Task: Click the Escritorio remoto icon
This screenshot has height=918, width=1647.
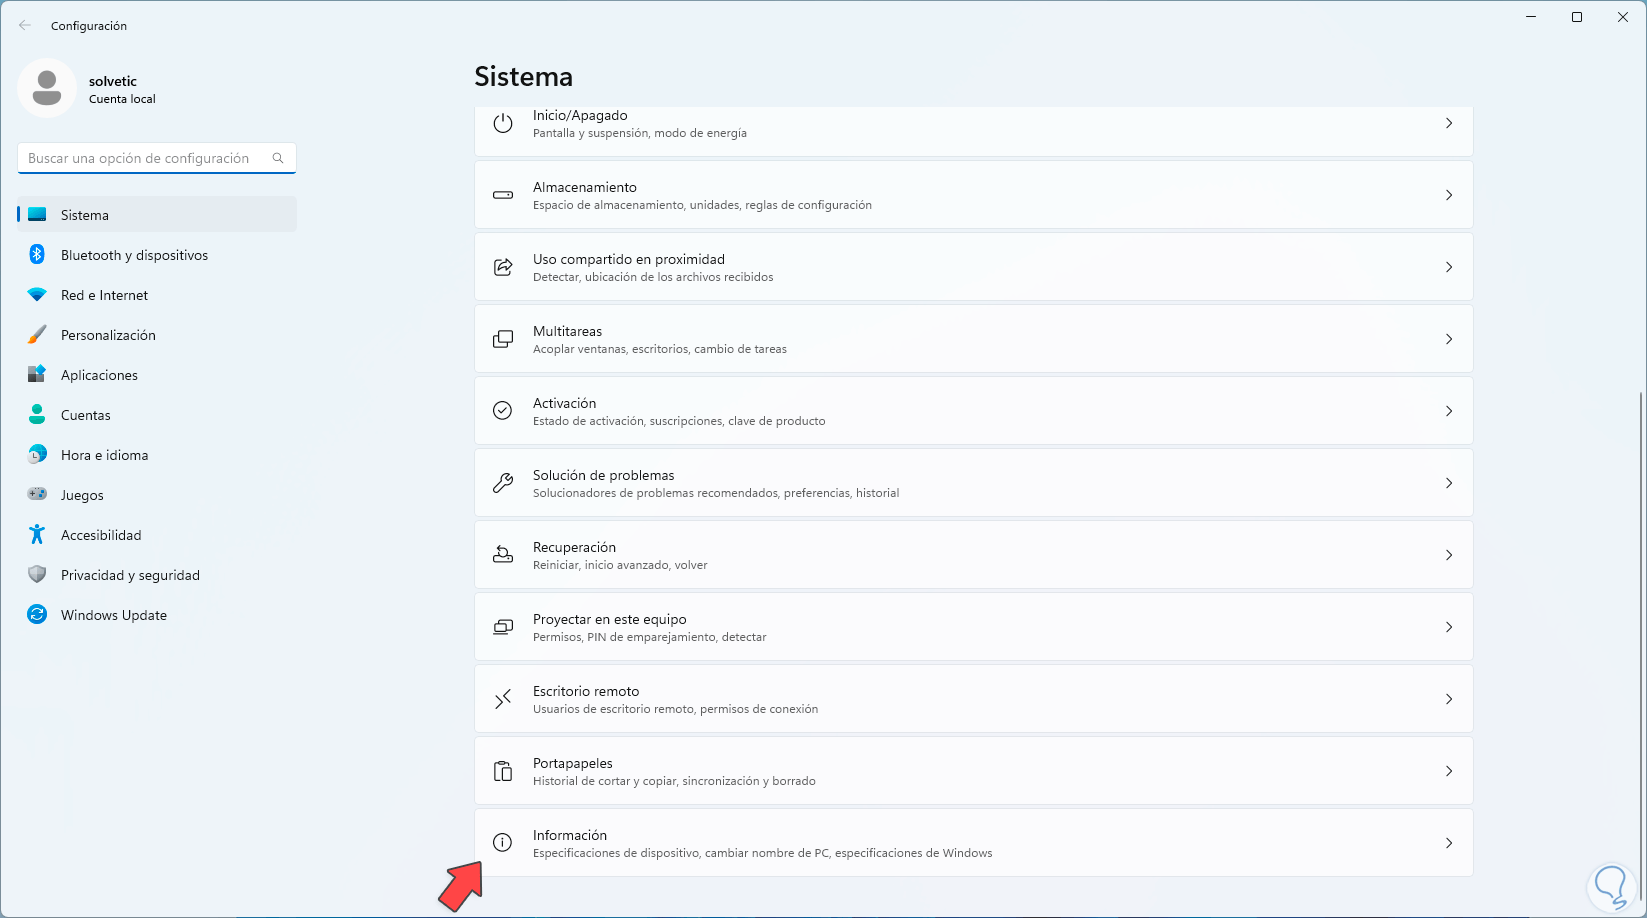Action: [503, 699]
